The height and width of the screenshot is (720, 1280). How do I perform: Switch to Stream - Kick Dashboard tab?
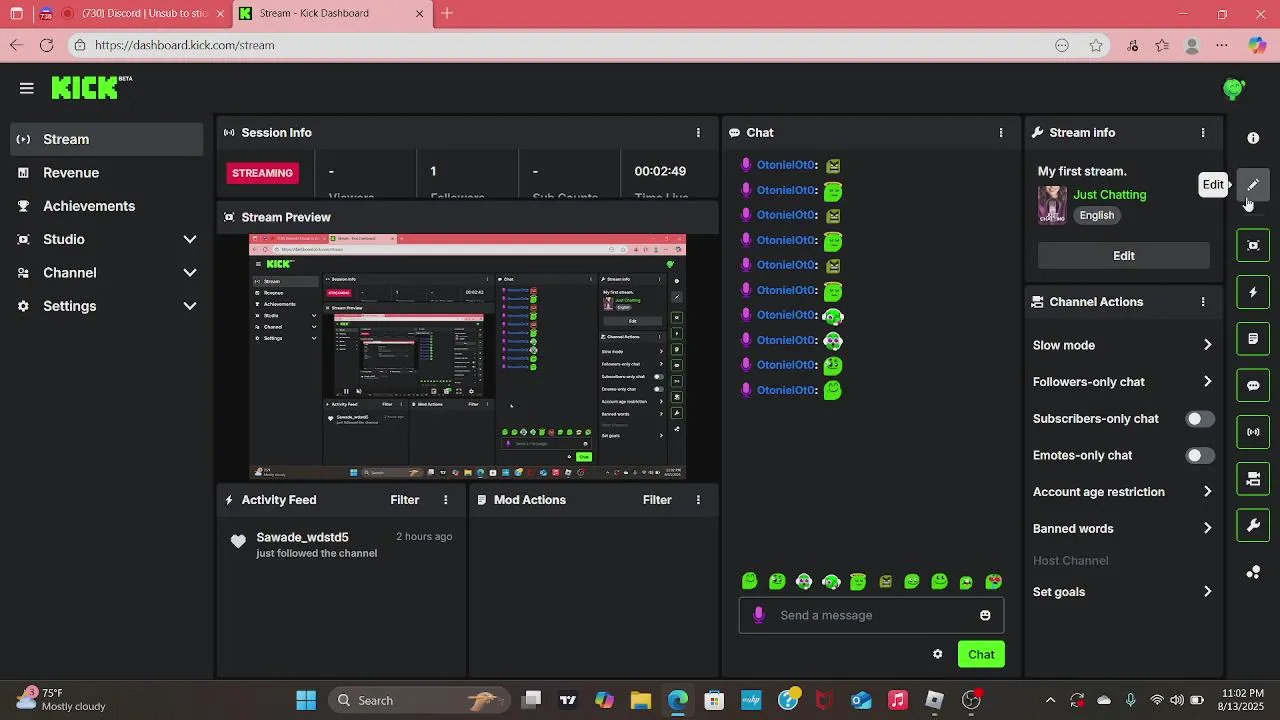pos(331,13)
